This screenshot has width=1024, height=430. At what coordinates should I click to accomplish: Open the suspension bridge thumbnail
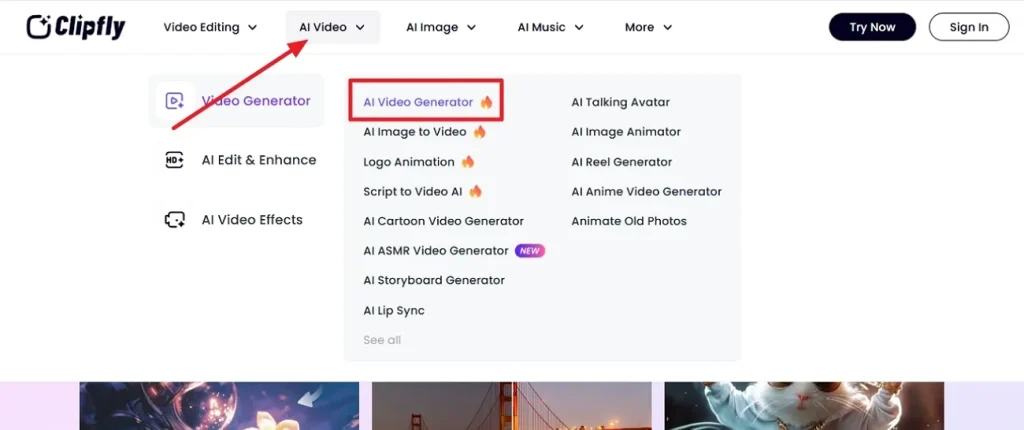512,406
